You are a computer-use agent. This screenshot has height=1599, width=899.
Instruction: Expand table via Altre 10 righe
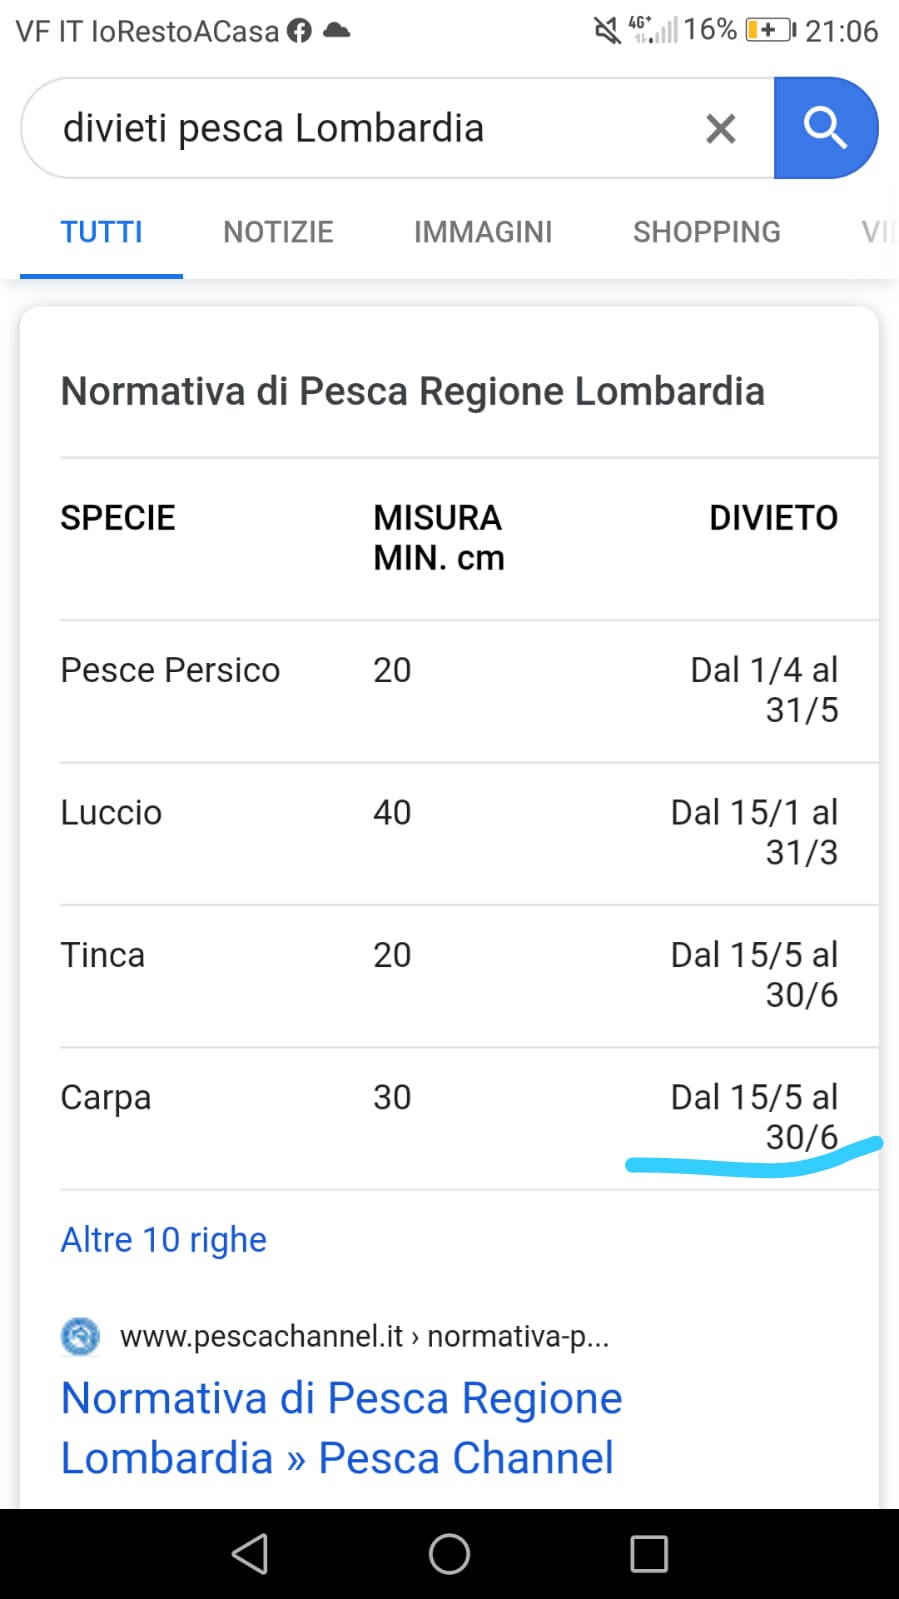[x=164, y=1240]
